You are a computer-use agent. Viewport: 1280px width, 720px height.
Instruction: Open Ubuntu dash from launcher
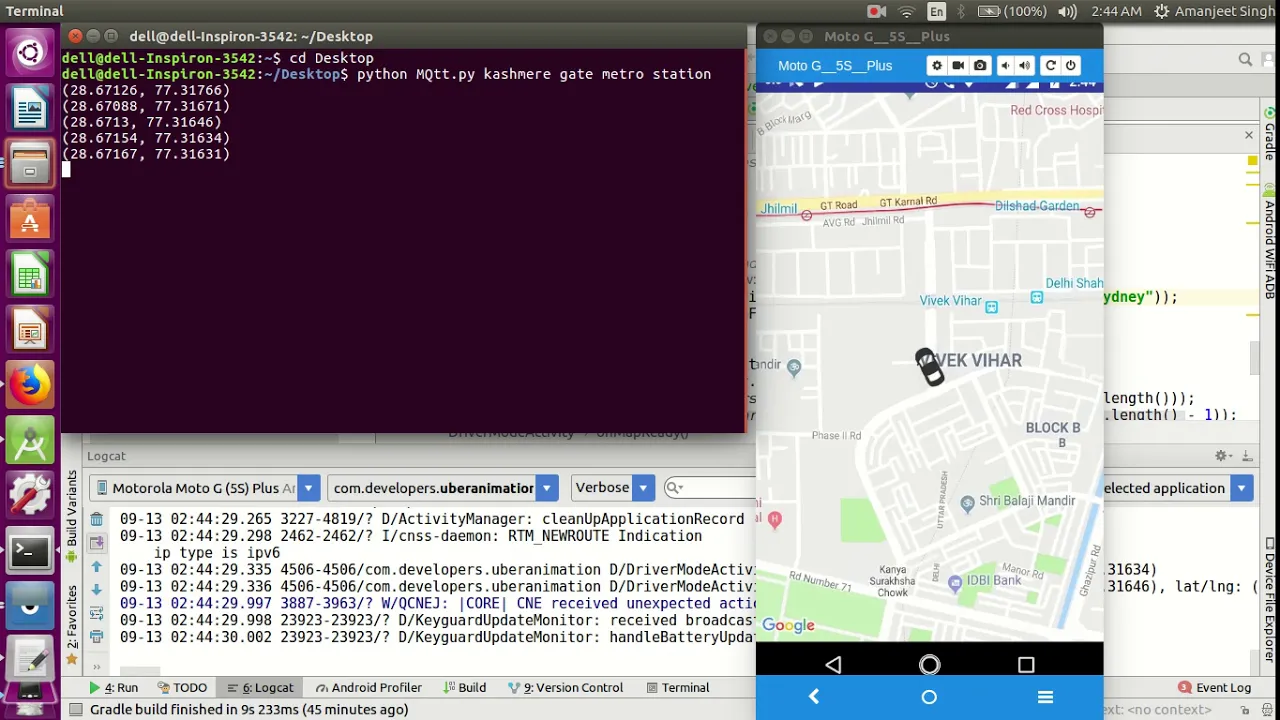(x=30, y=52)
